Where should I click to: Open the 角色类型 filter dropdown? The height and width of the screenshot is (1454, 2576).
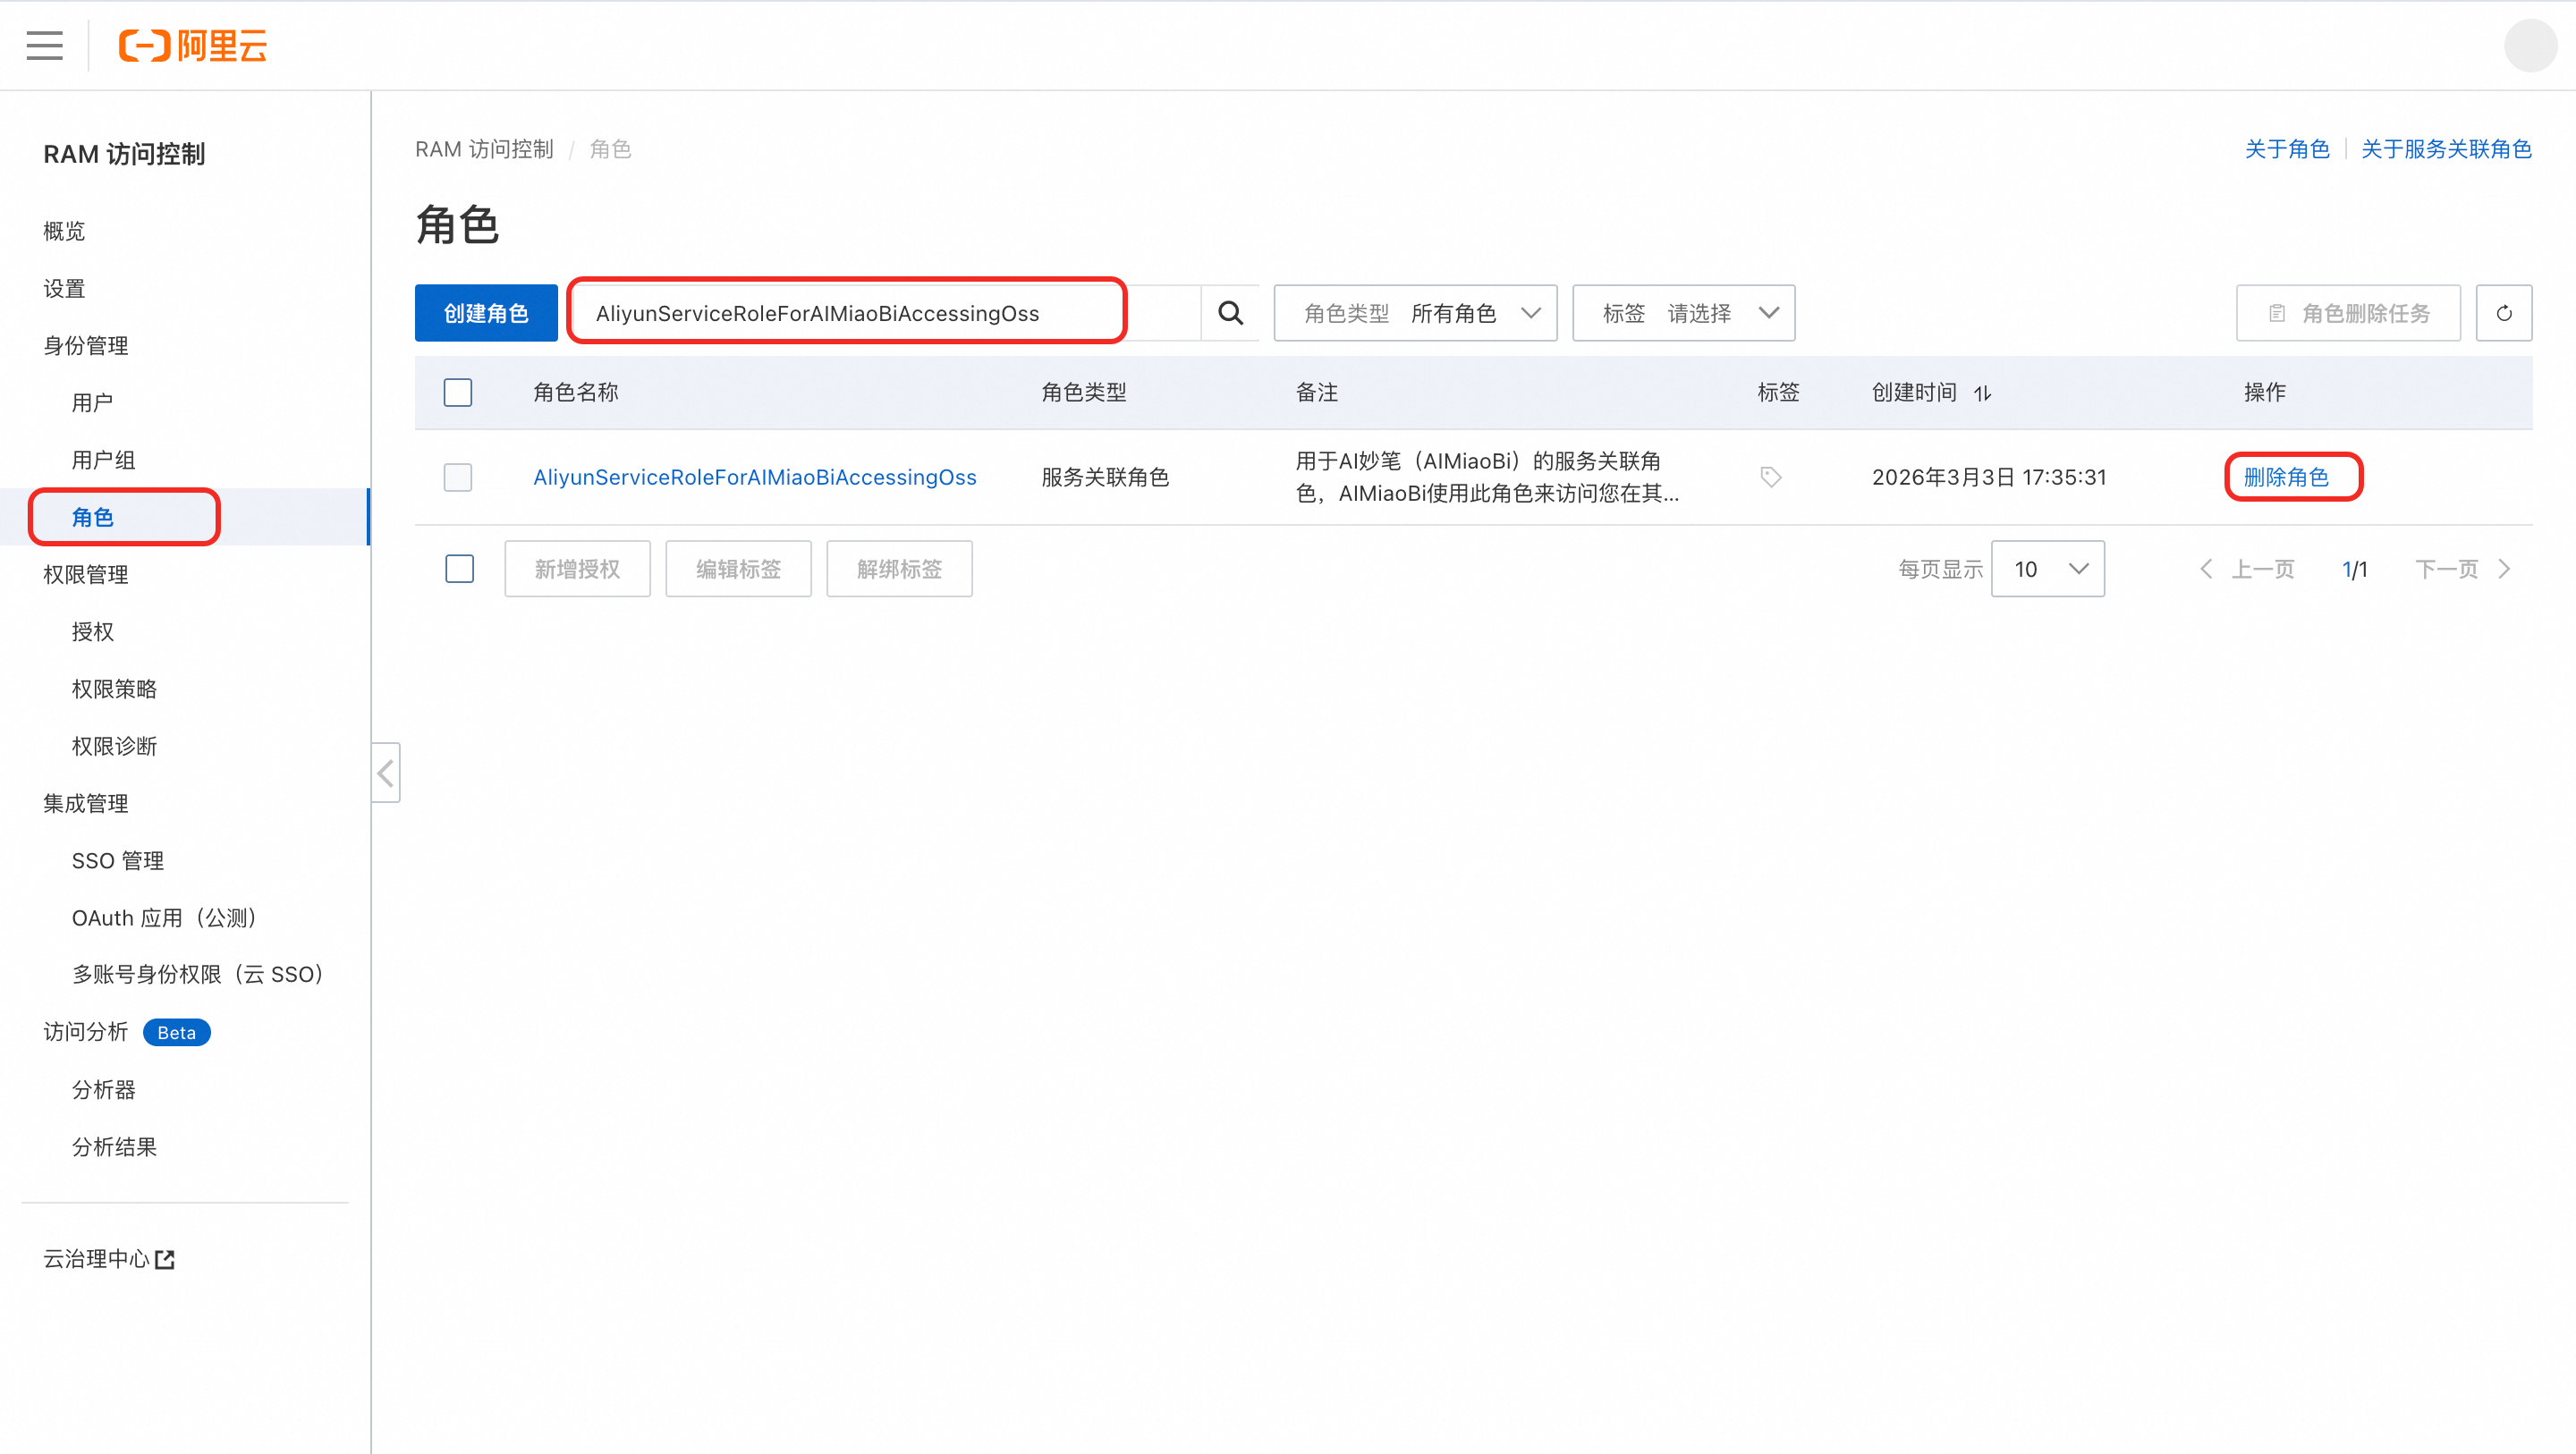[1415, 313]
